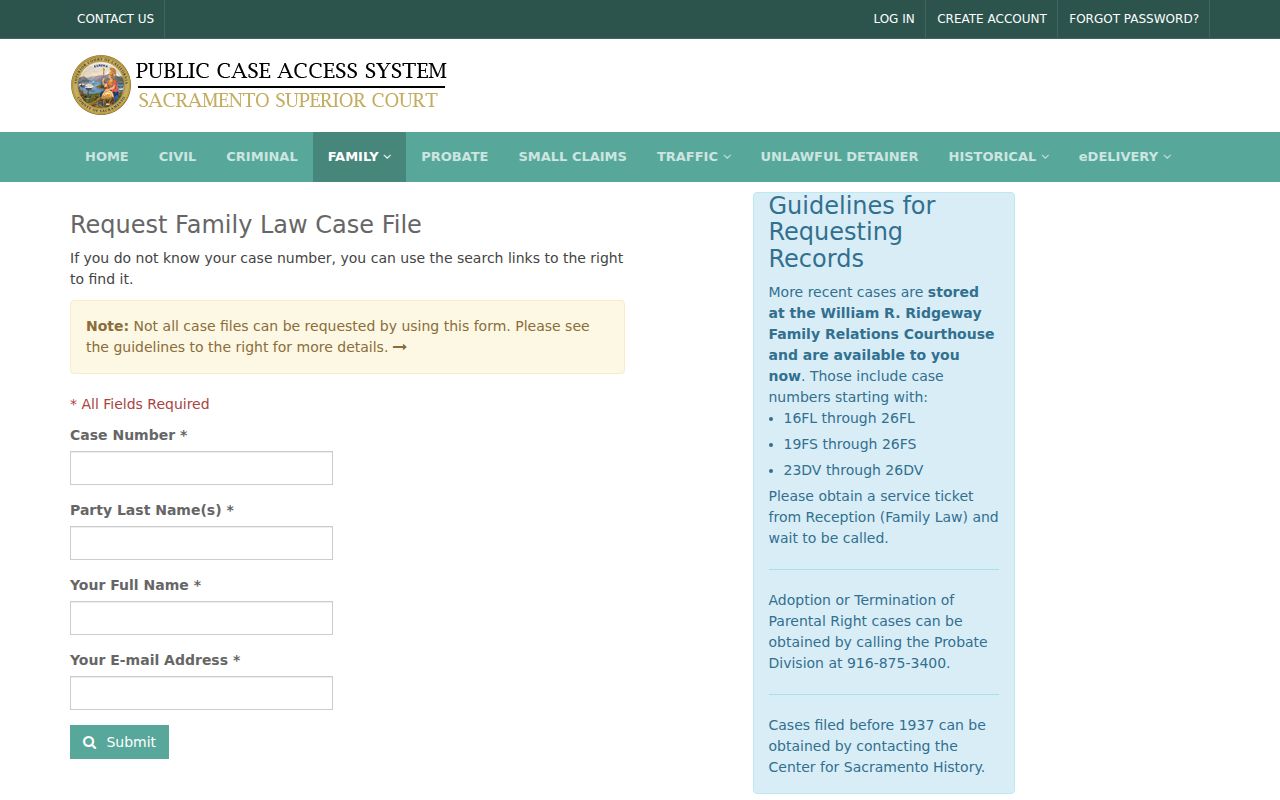This screenshot has height=800, width=1280.
Task: Click the Probate Division phone number 916-875-3400
Action: 896,663
